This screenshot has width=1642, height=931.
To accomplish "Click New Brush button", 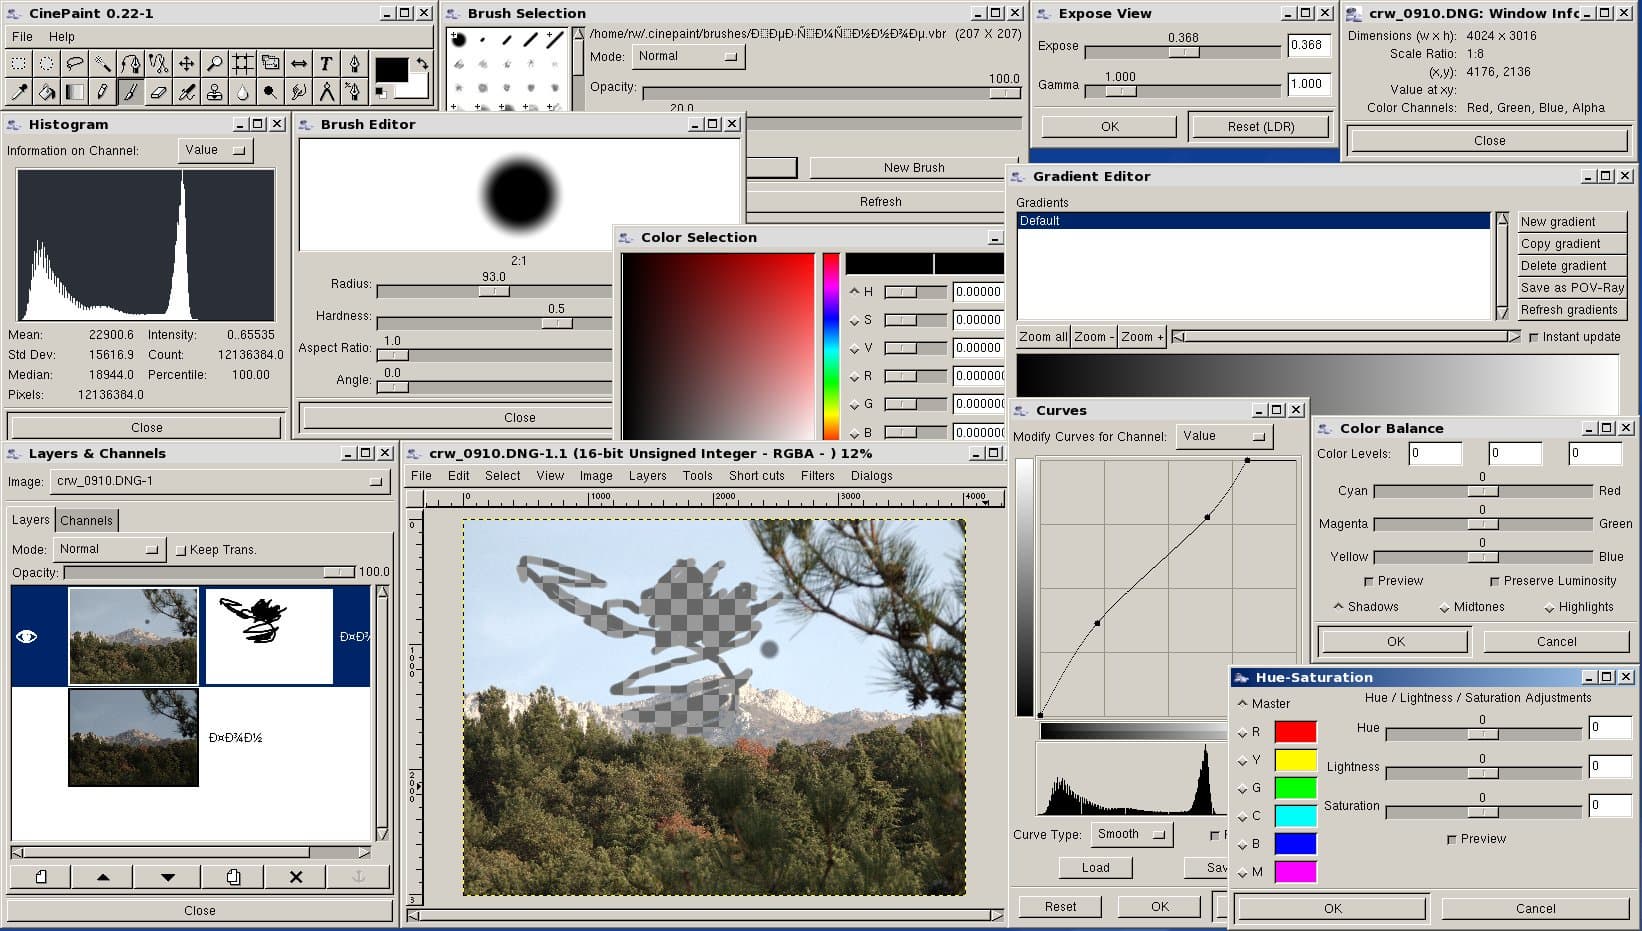I will (x=914, y=168).
